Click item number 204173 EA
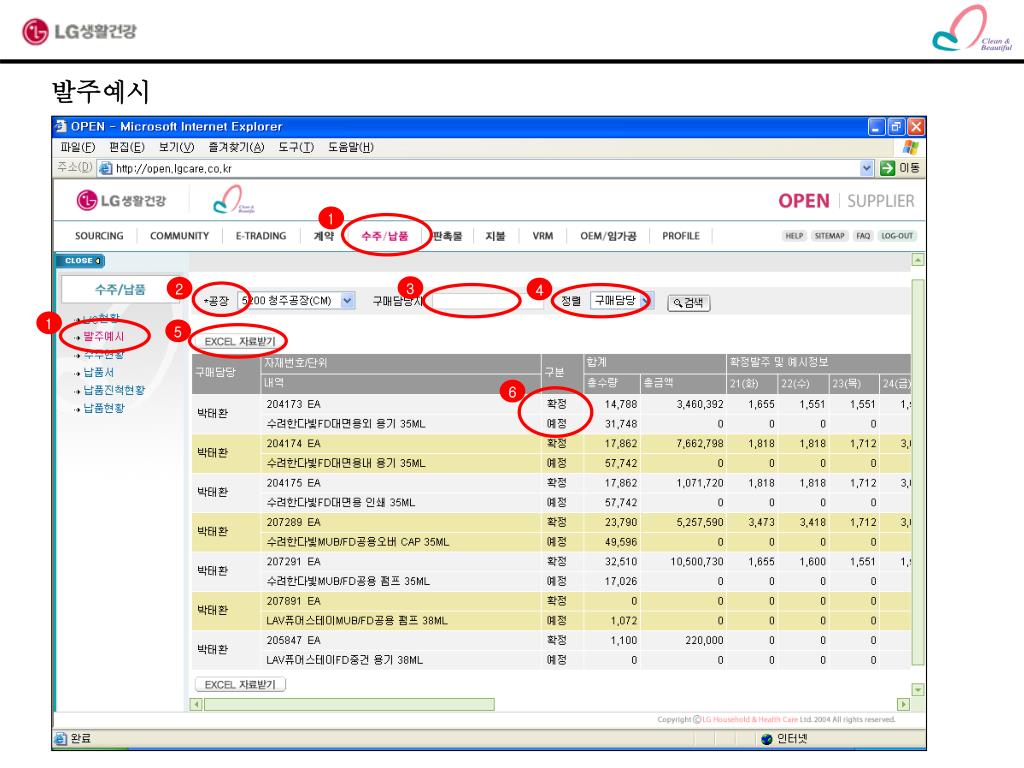Viewport: 1024px width, 768px height. coord(293,404)
